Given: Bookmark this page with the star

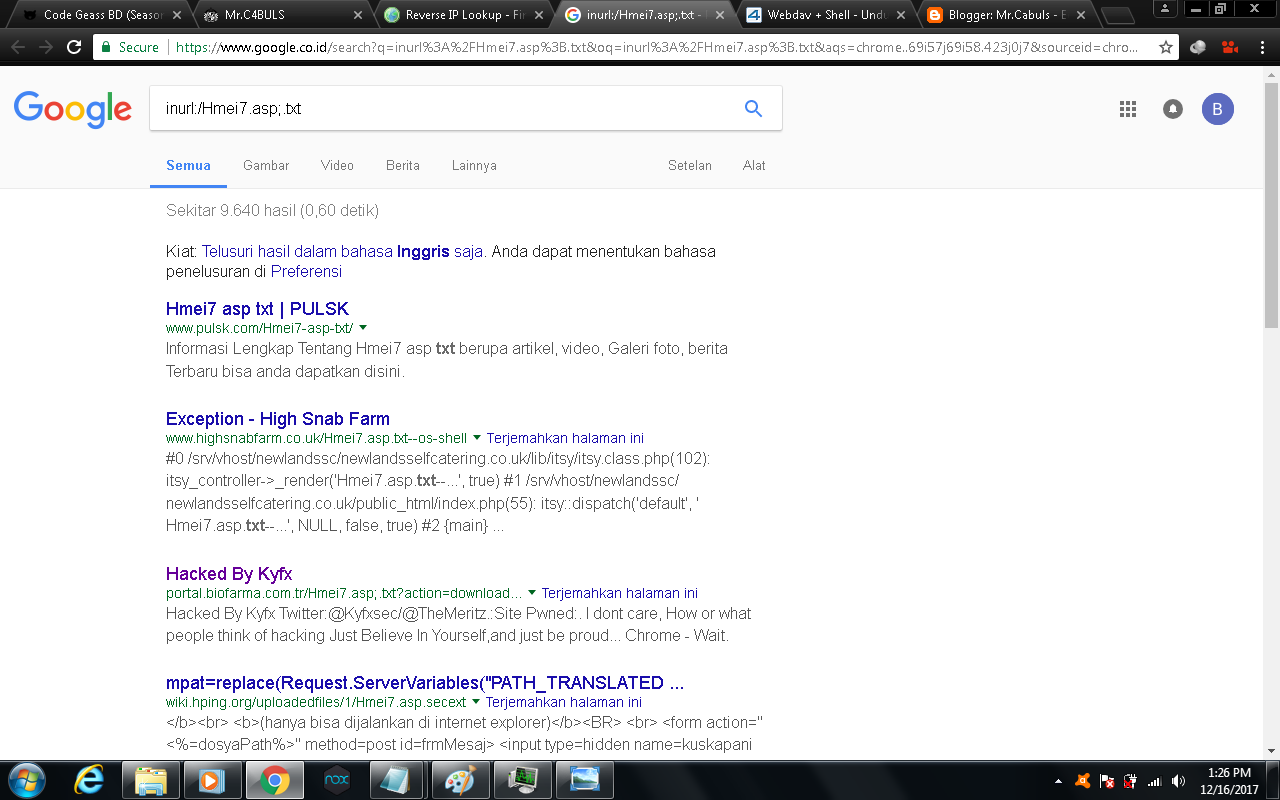Looking at the screenshot, I should coord(1165,47).
